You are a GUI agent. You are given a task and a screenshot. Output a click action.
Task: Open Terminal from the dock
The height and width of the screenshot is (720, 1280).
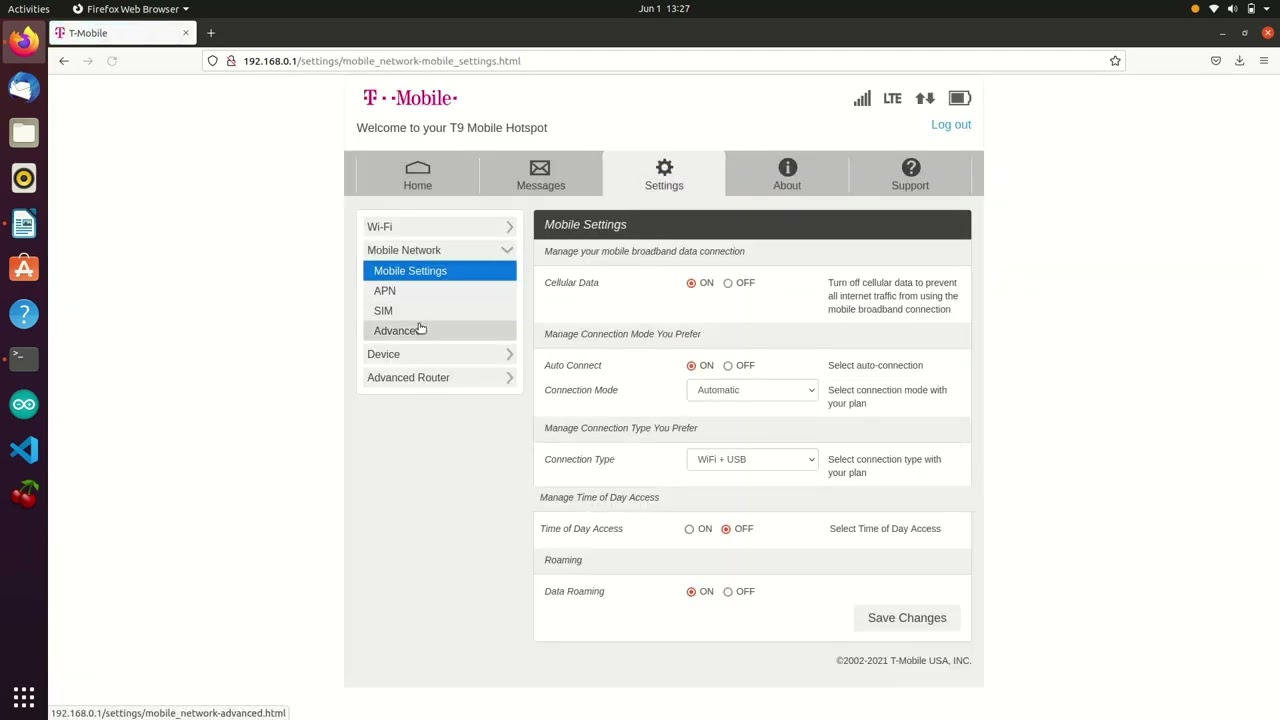tap(24, 359)
